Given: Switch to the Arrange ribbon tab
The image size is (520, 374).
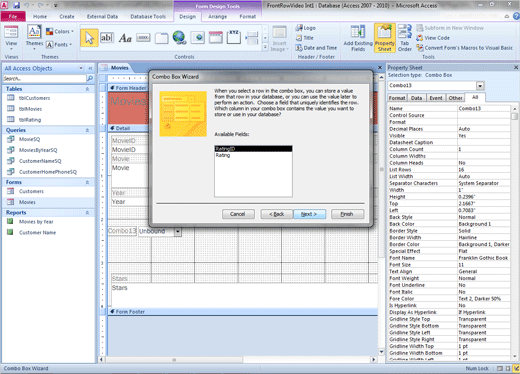Looking at the screenshot, I should (x=217, y=17).
